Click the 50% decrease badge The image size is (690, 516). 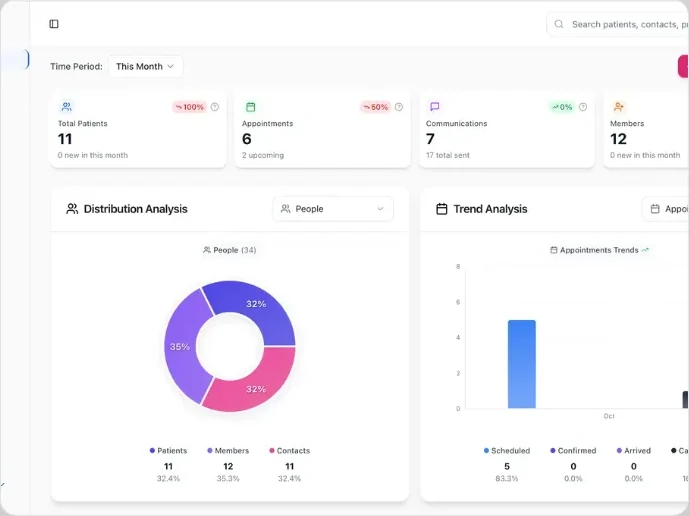[375, 107]
